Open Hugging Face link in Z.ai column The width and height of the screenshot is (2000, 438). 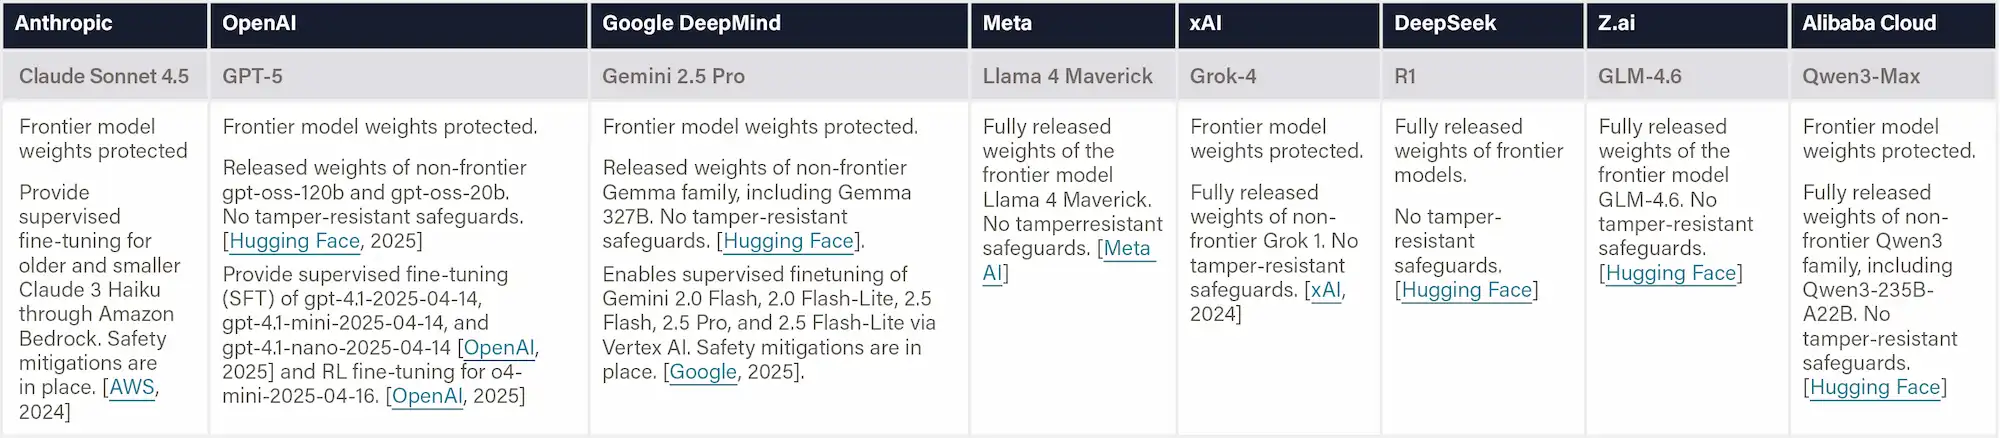[x=1670, y=273]
